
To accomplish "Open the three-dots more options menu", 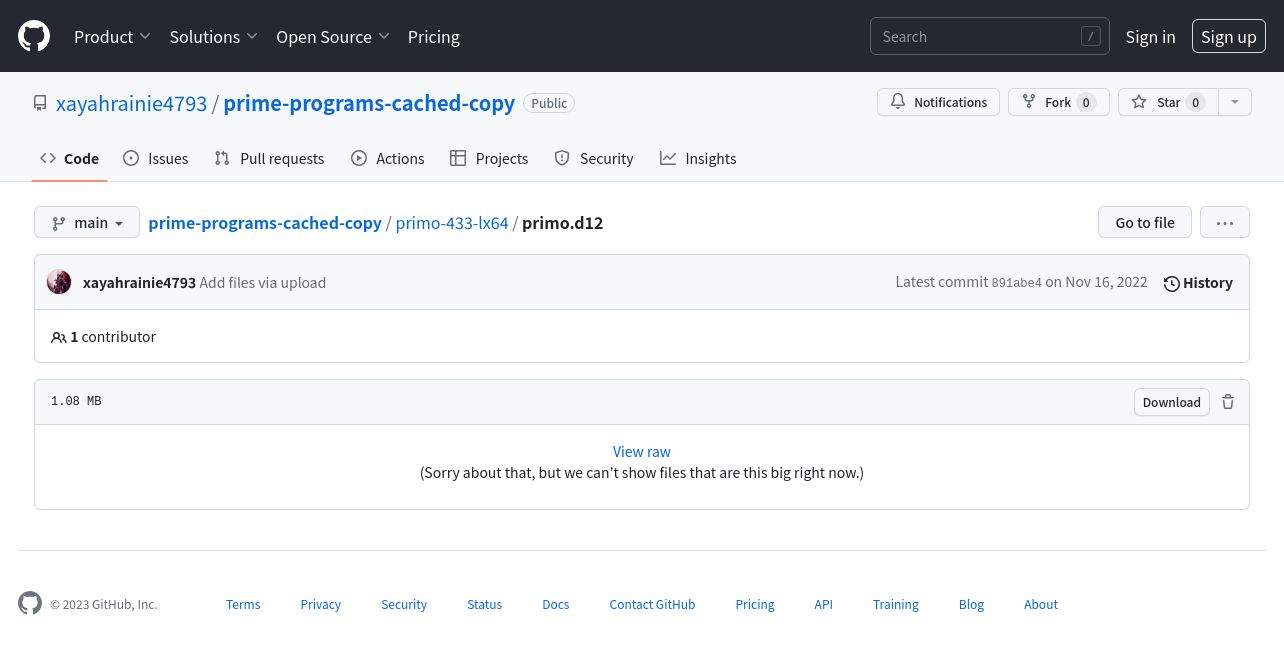I will [x=1225, y=223].
